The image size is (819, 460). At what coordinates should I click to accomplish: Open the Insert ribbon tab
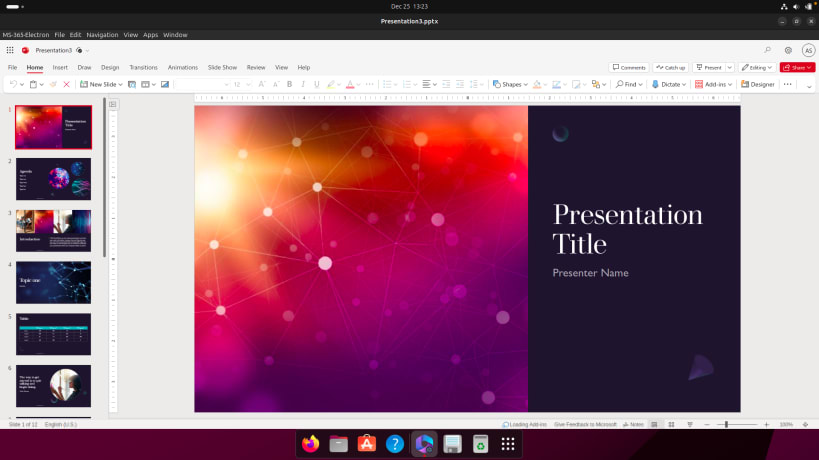pos(60,67)
